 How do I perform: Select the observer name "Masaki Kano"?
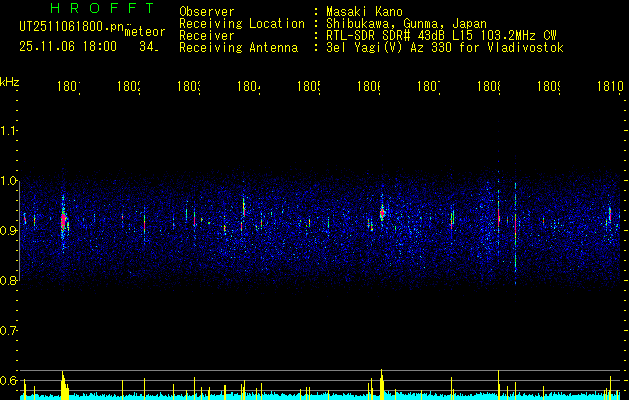tap(364, 11)
